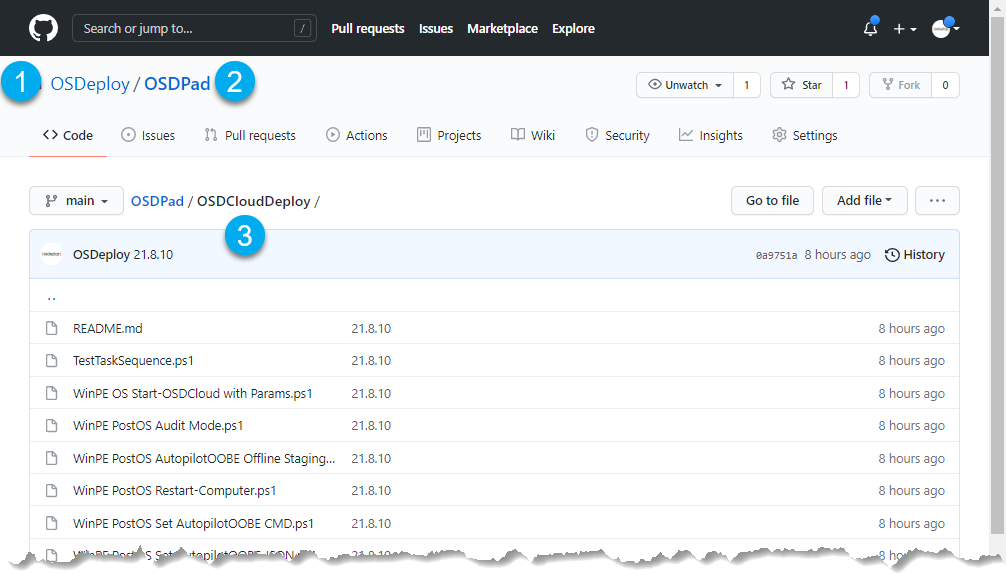This screenshot has height=575, width=1006.
Task: Click OSDPad in the breadcrumb path
Action: [x=157, y=201]
